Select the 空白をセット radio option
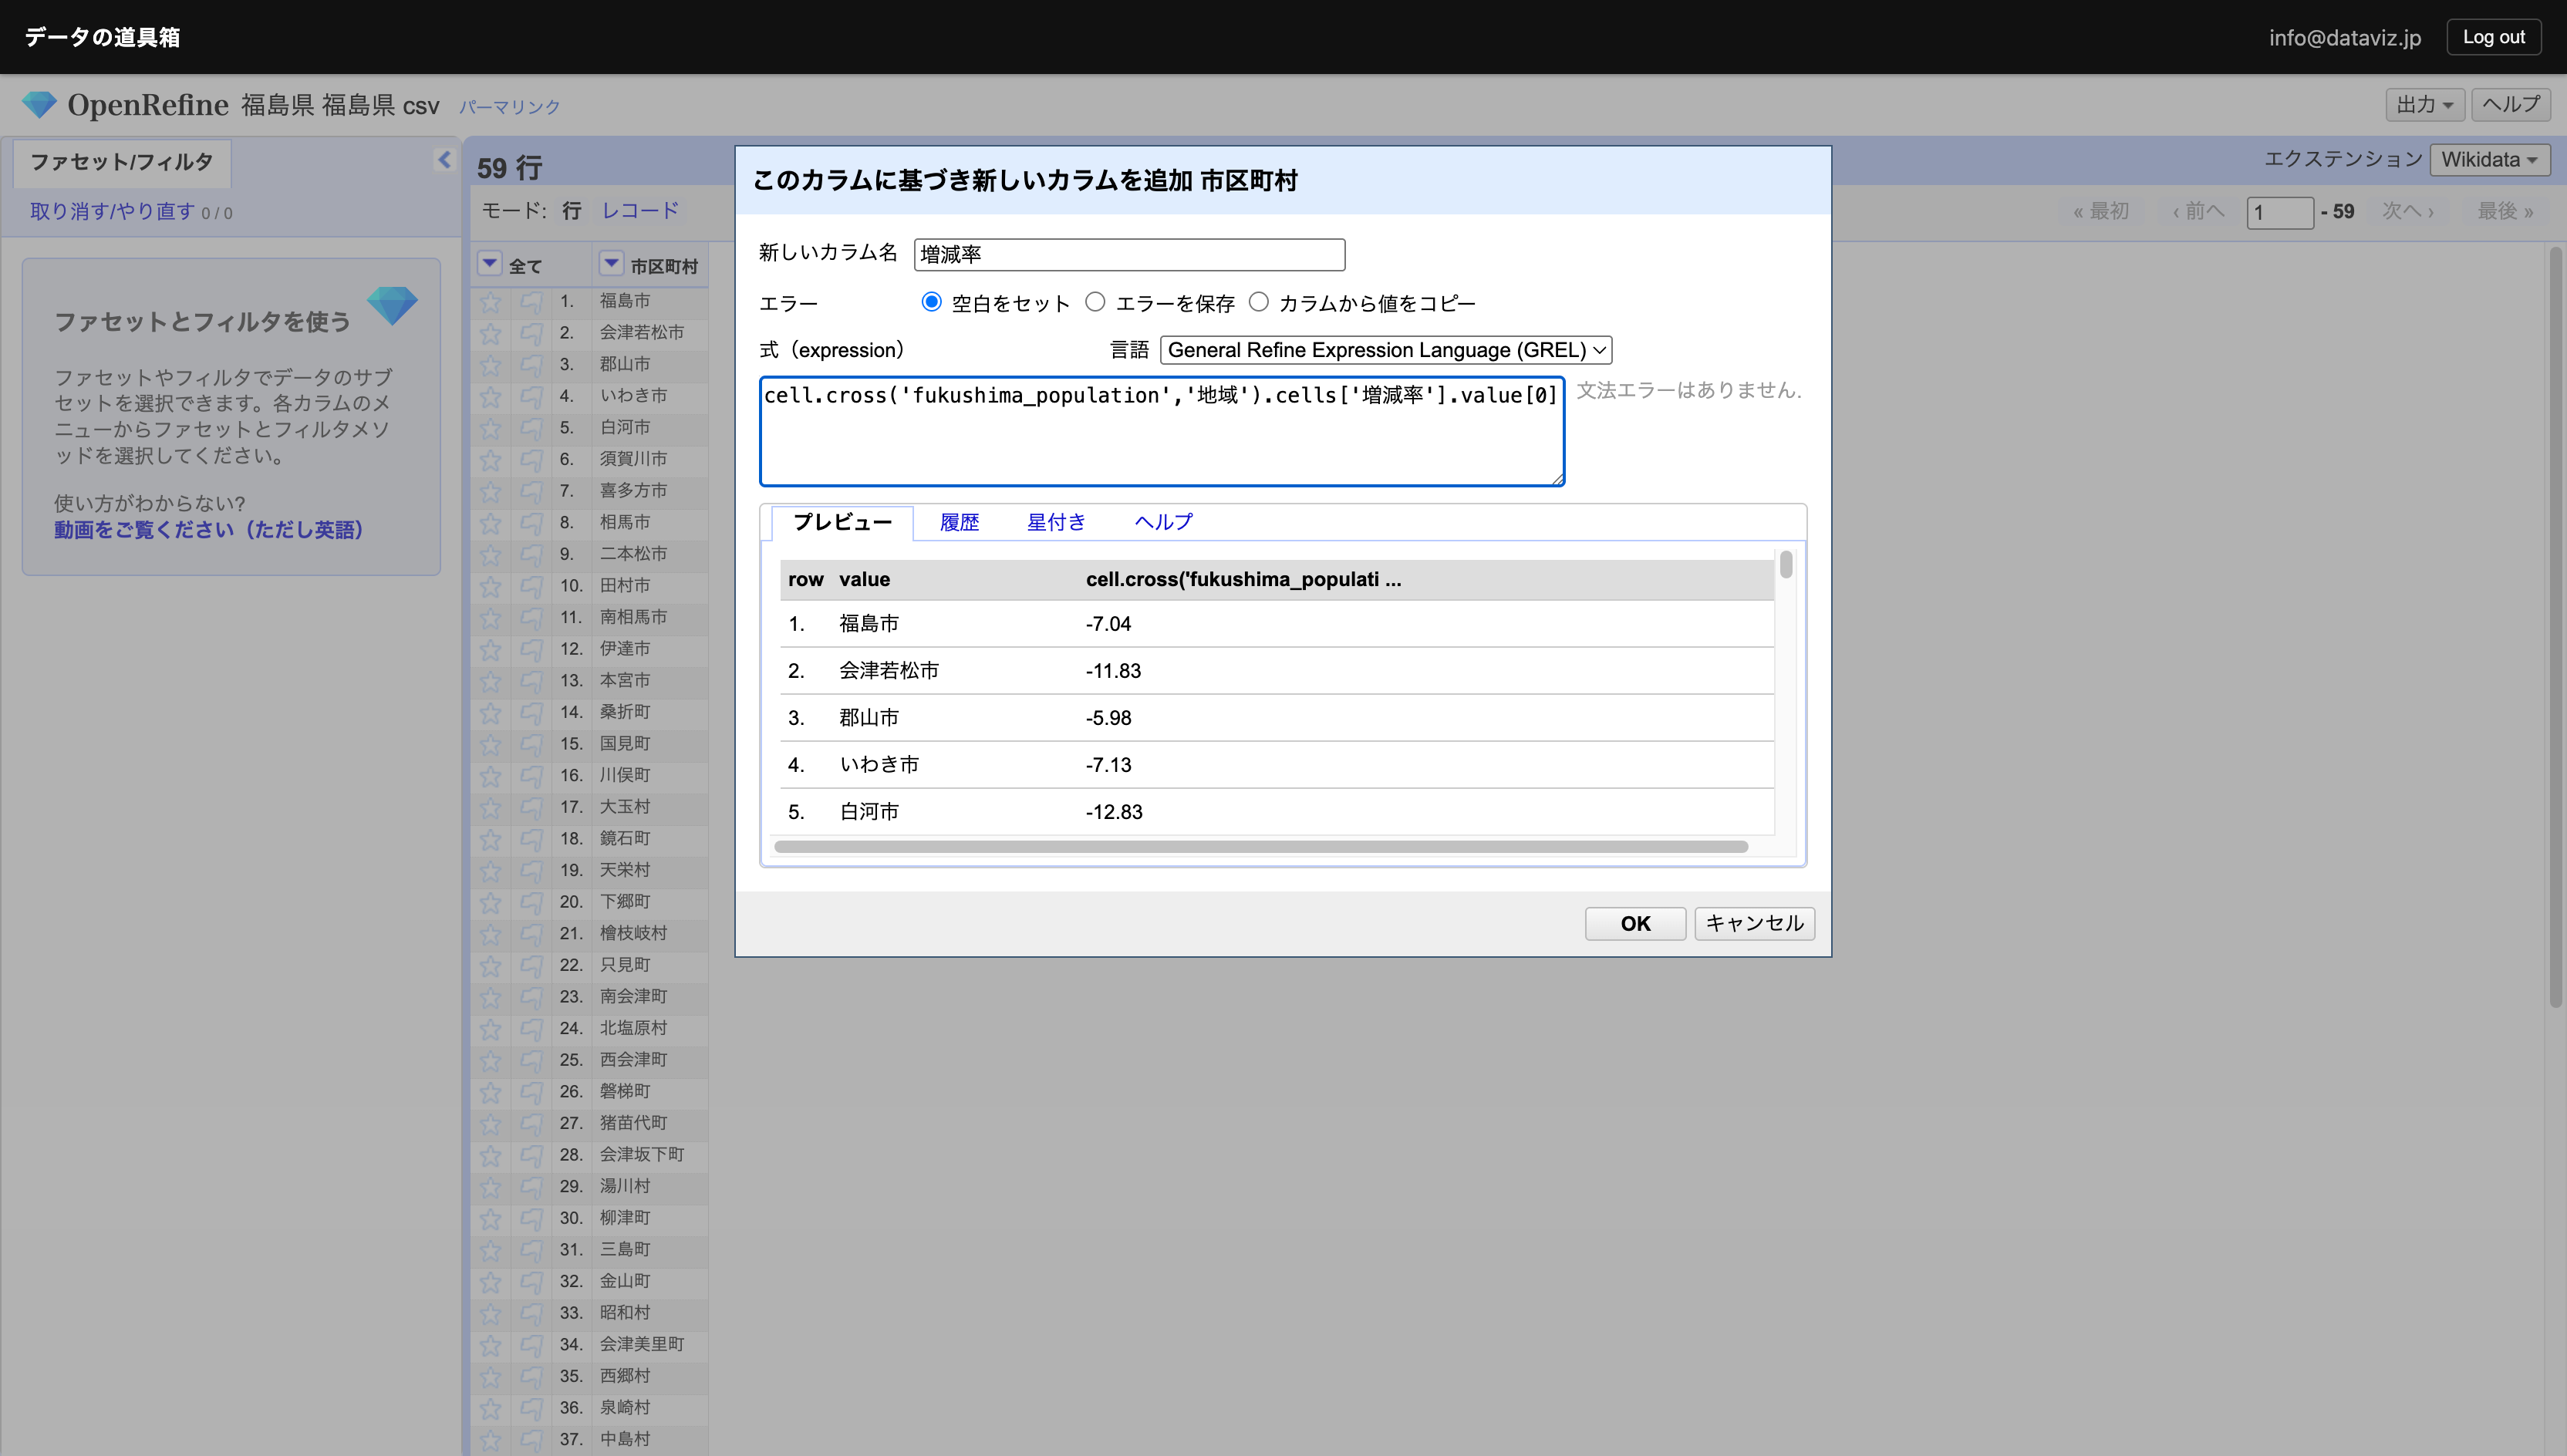The height and width of the screenshot is (1456, 2567). click(931, 302)
